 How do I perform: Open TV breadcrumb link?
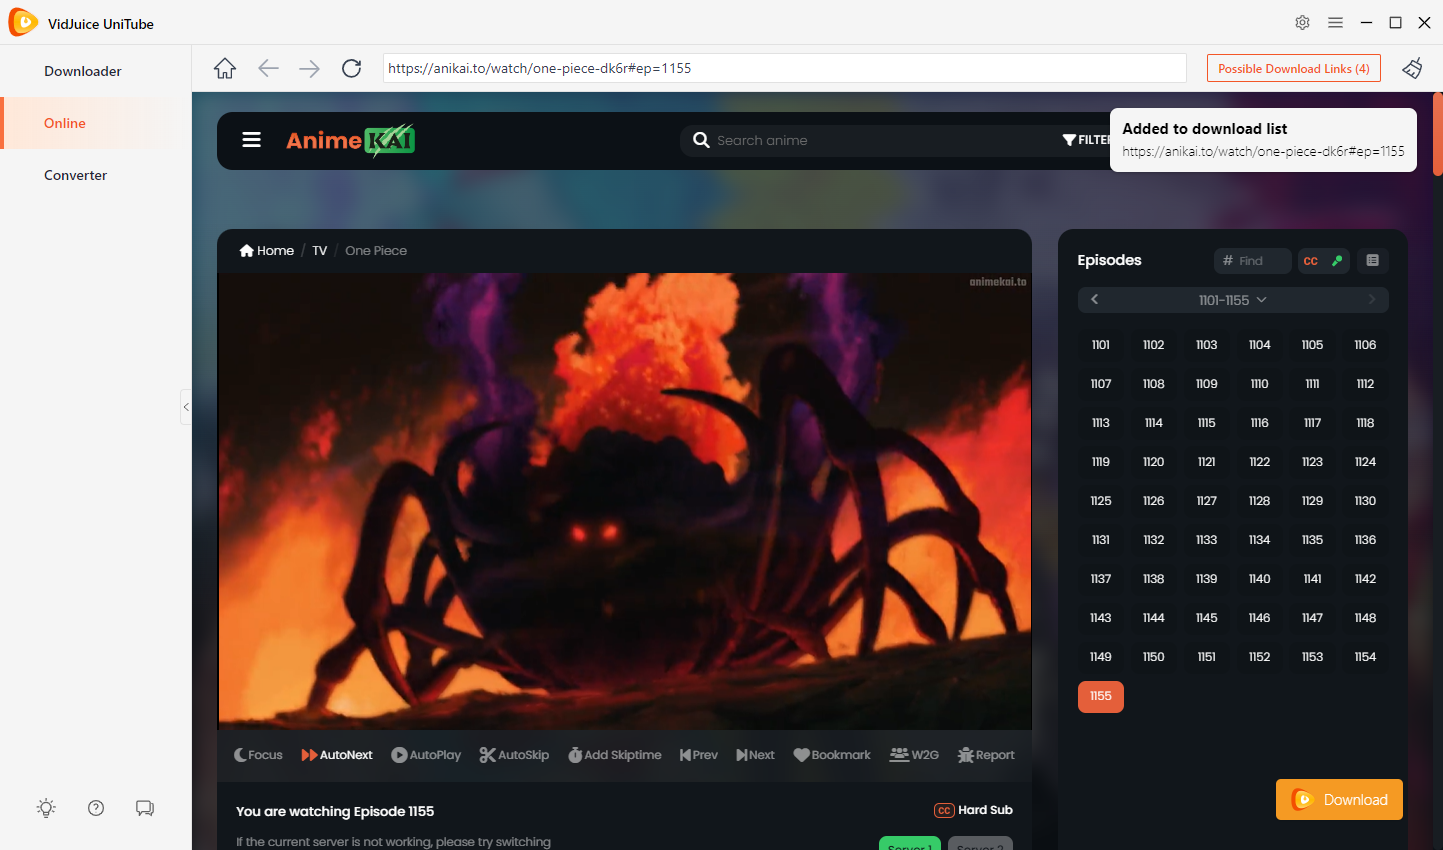tap(320, 250)
